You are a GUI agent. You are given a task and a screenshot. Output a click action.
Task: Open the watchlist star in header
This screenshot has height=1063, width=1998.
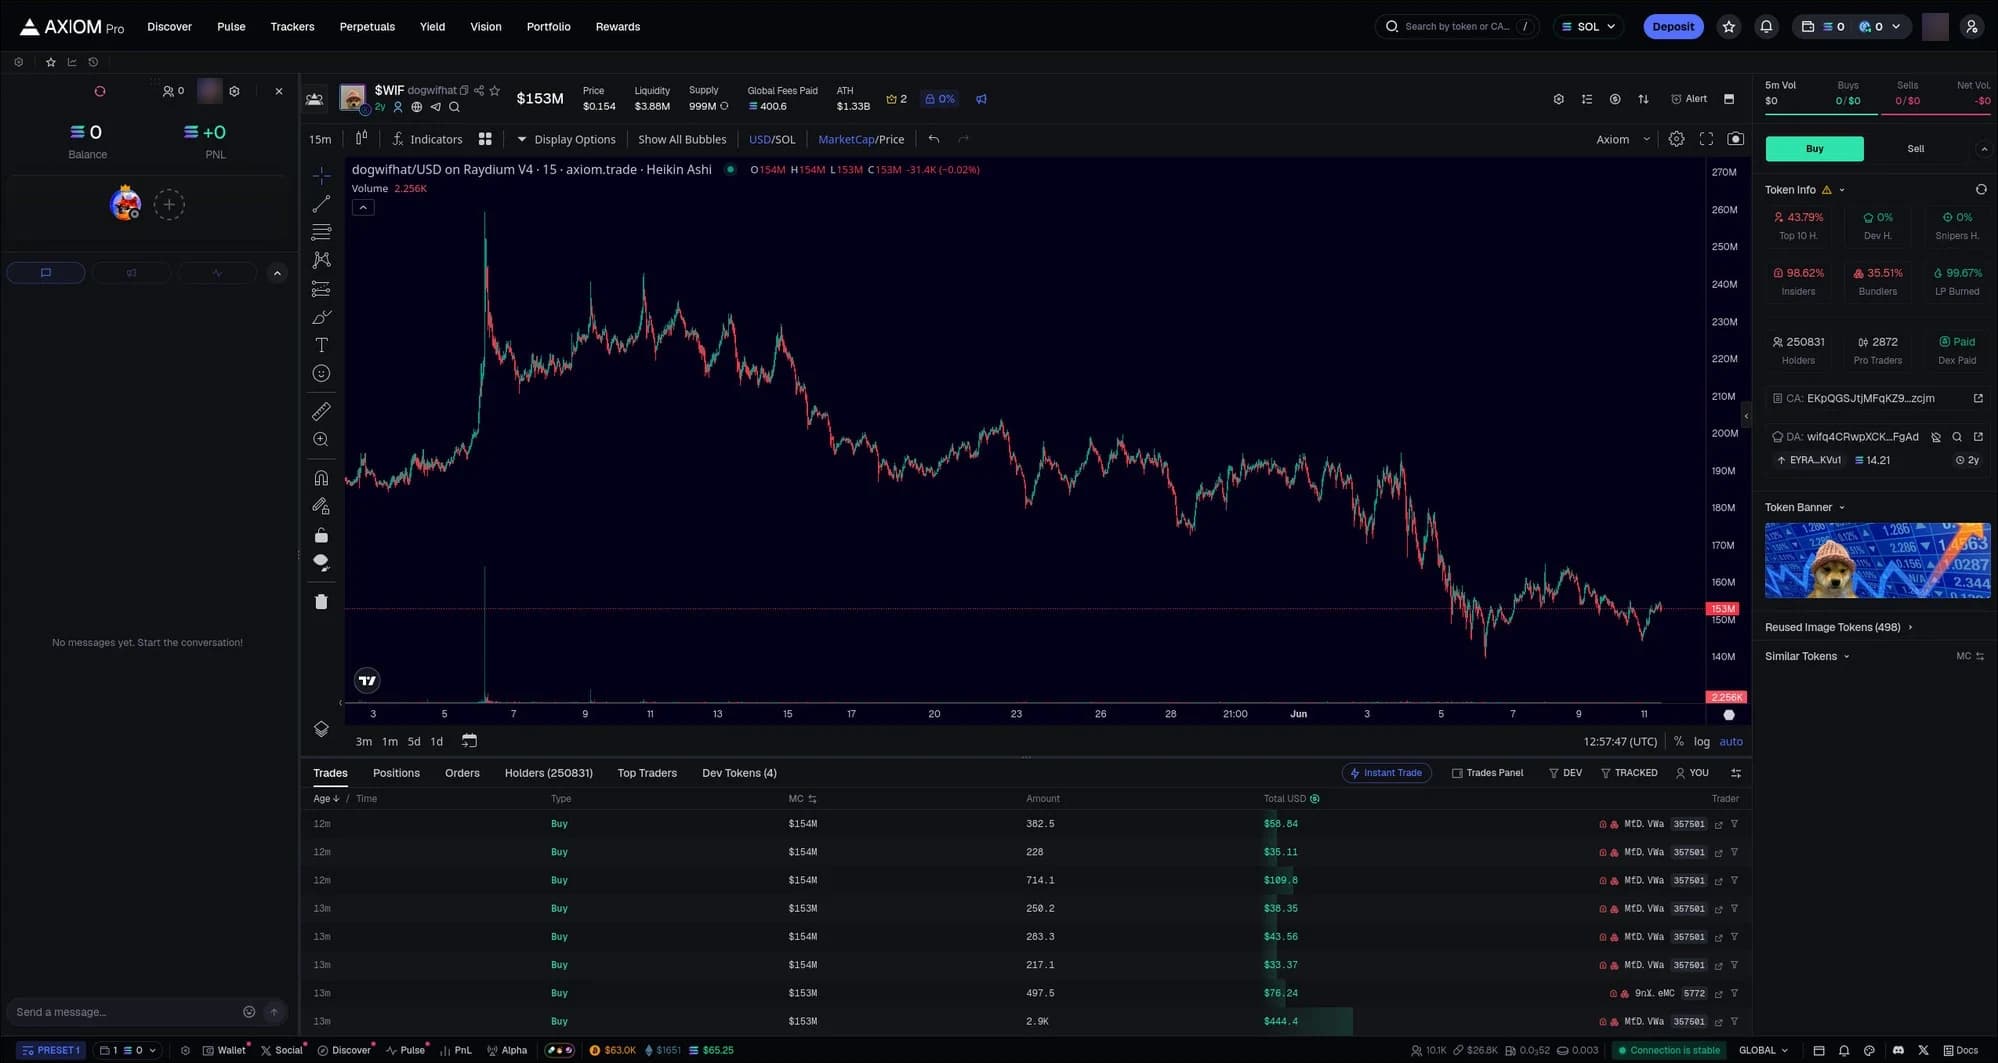tap(1729, 27)
